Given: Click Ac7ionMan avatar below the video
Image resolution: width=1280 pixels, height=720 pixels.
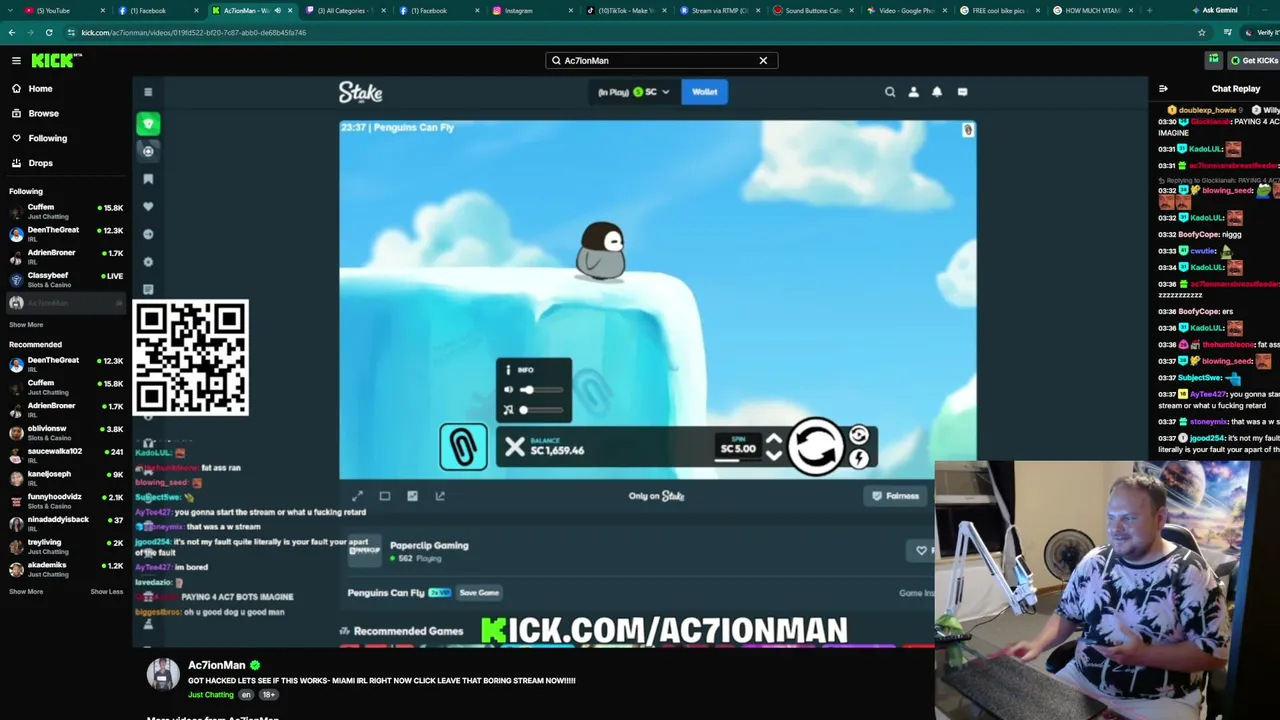Looking at the screenshot, I should pos(163,675).
